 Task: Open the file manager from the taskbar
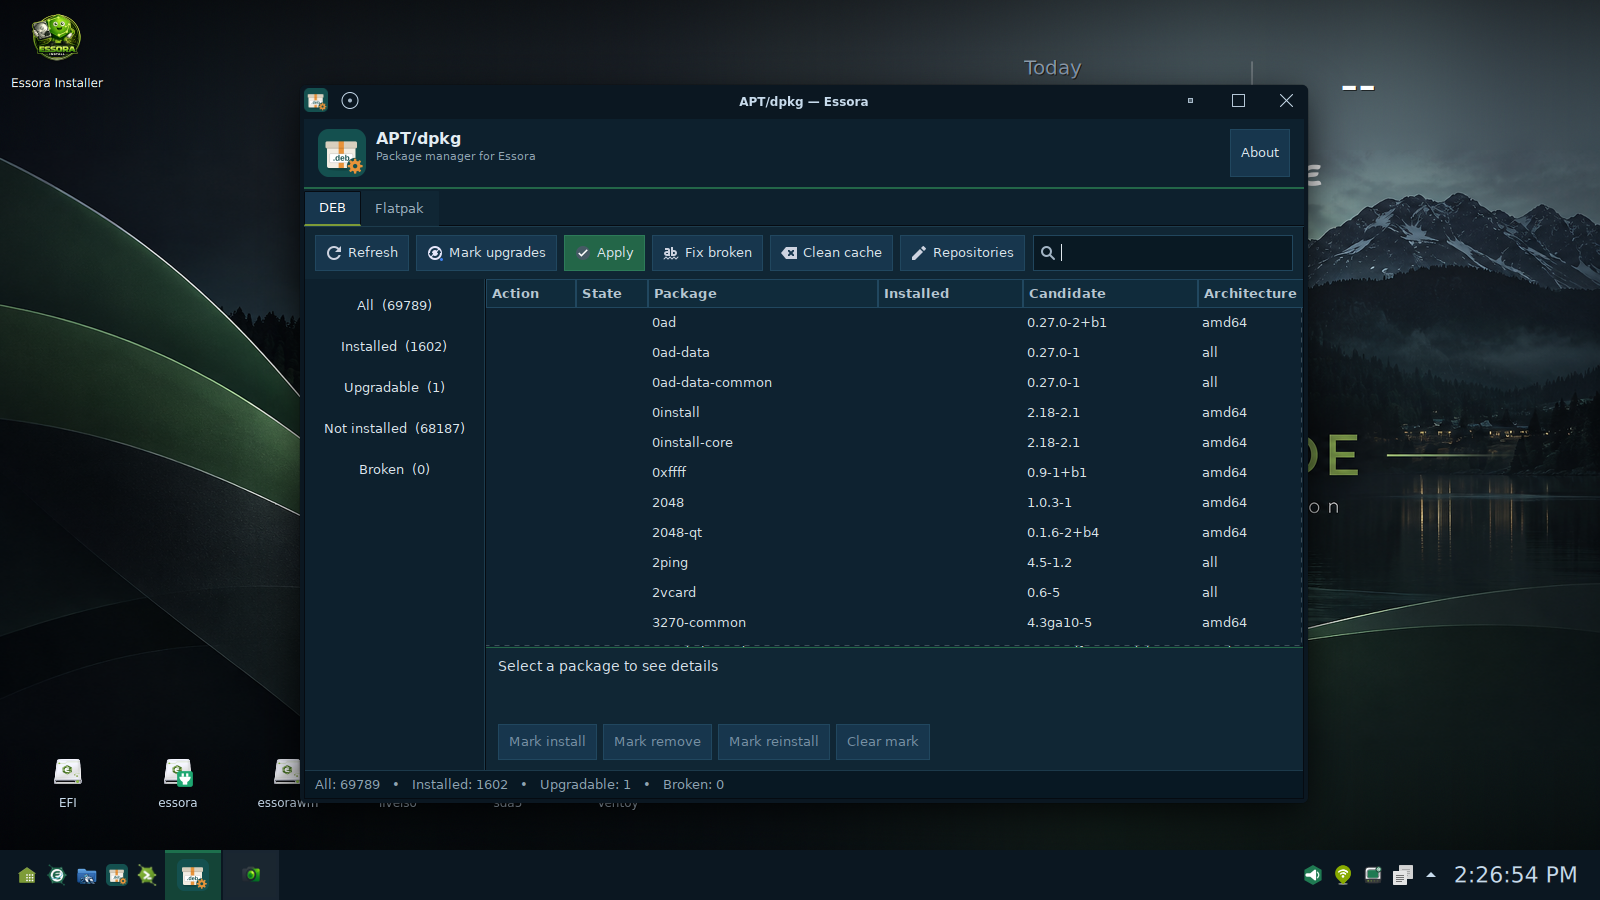(87, 875)
